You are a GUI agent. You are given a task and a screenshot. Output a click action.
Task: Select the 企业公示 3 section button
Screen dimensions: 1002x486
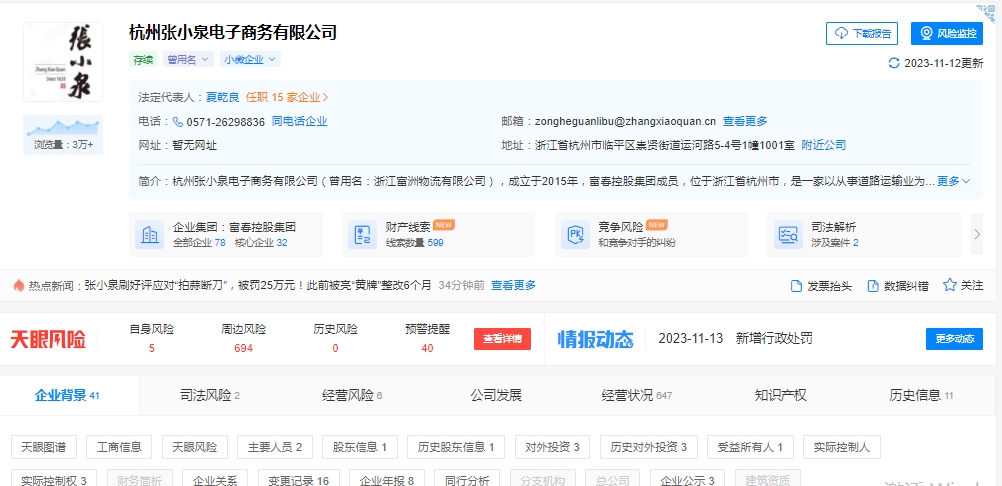[x=688, y=478]
